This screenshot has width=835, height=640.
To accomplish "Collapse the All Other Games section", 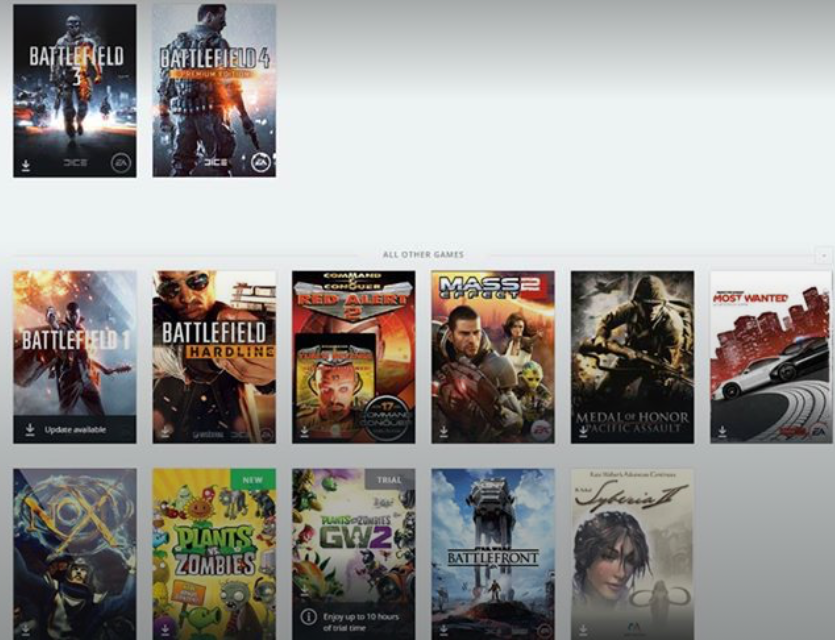I will point(823,255).
